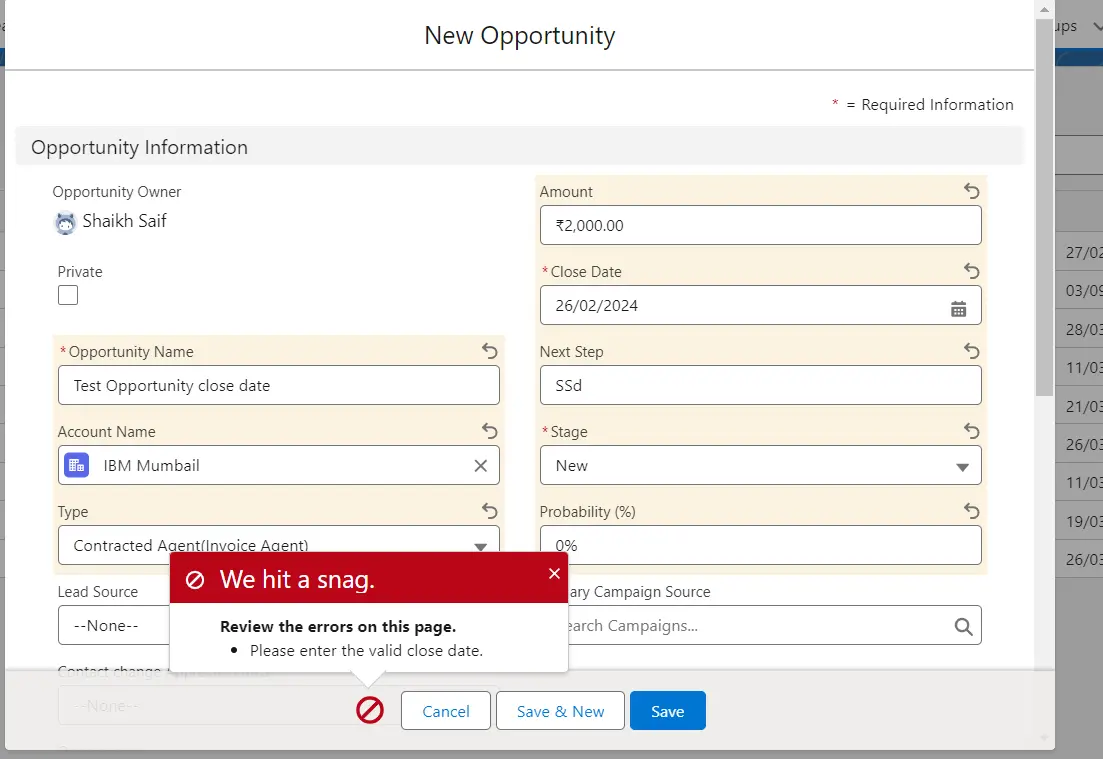Open the Stage dropdown showing New
This screenshot has width=1103, height=759.
[760, 466]
